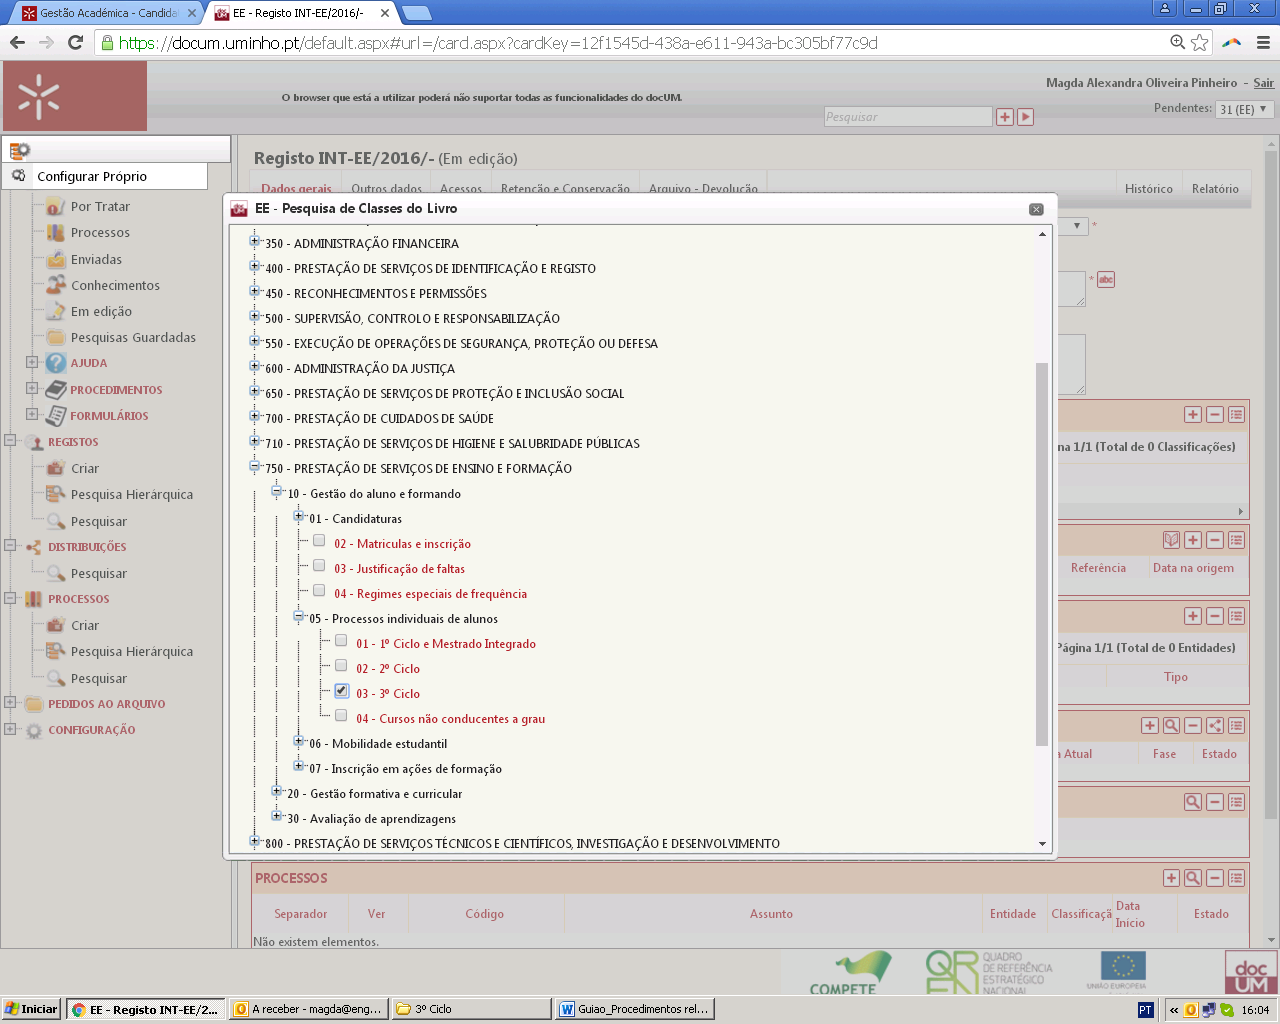Select 01 - 1º Ciclo e Mestrado Integrado
Viewport: 1280px width, 1024px height.
pyautogui.click(x=341, y=641)
